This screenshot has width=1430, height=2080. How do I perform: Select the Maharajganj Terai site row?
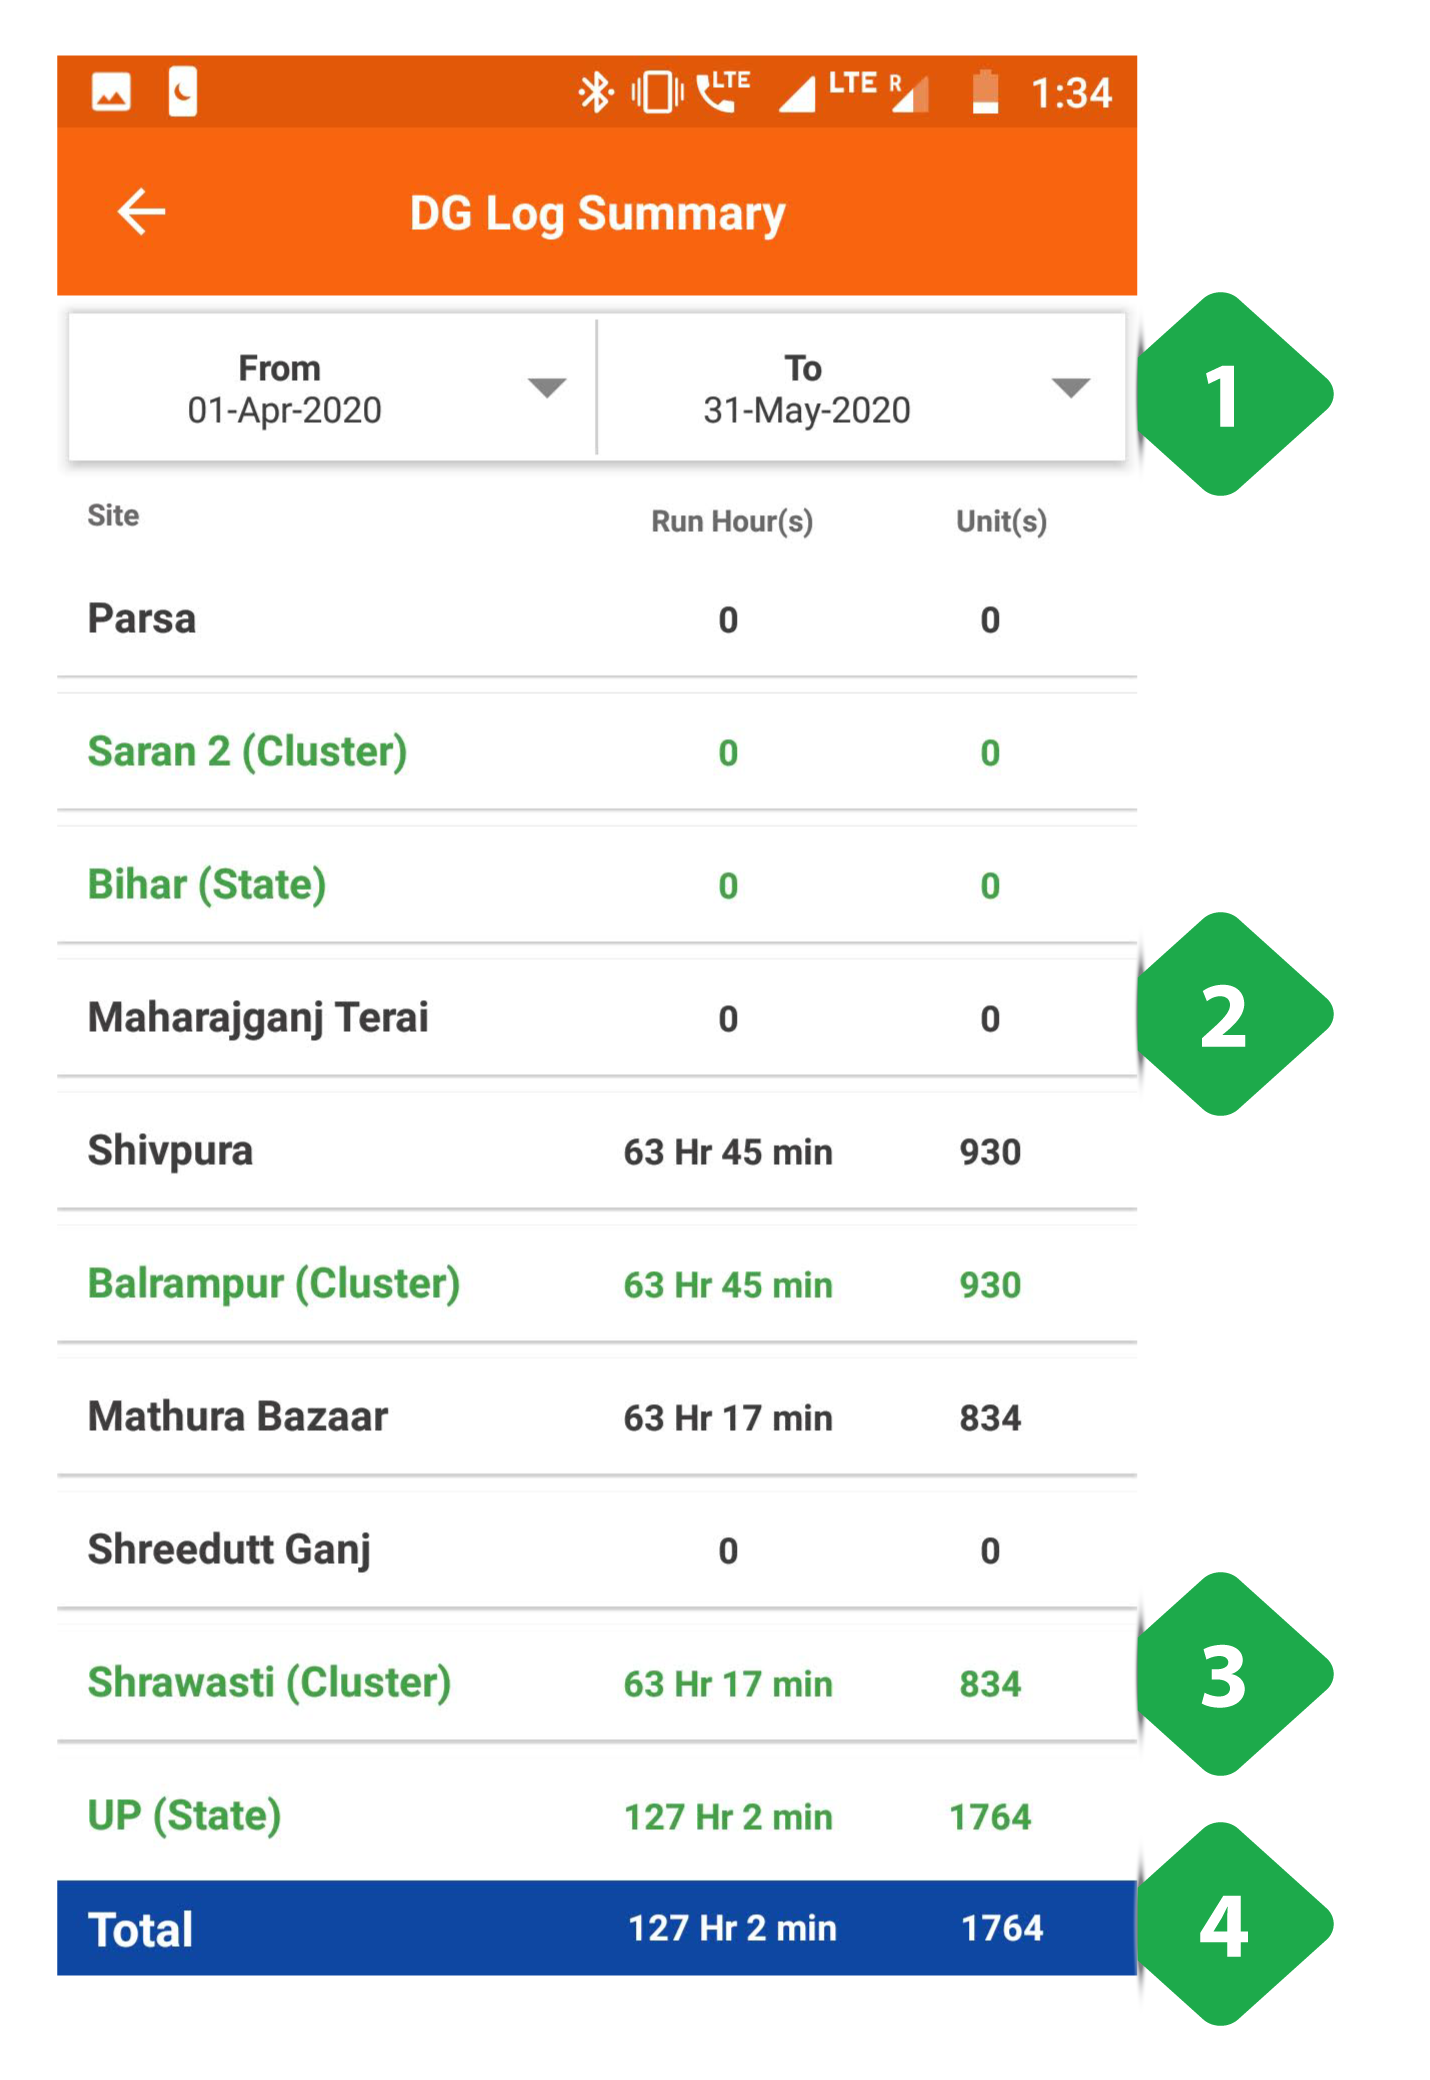(597, 1018)
